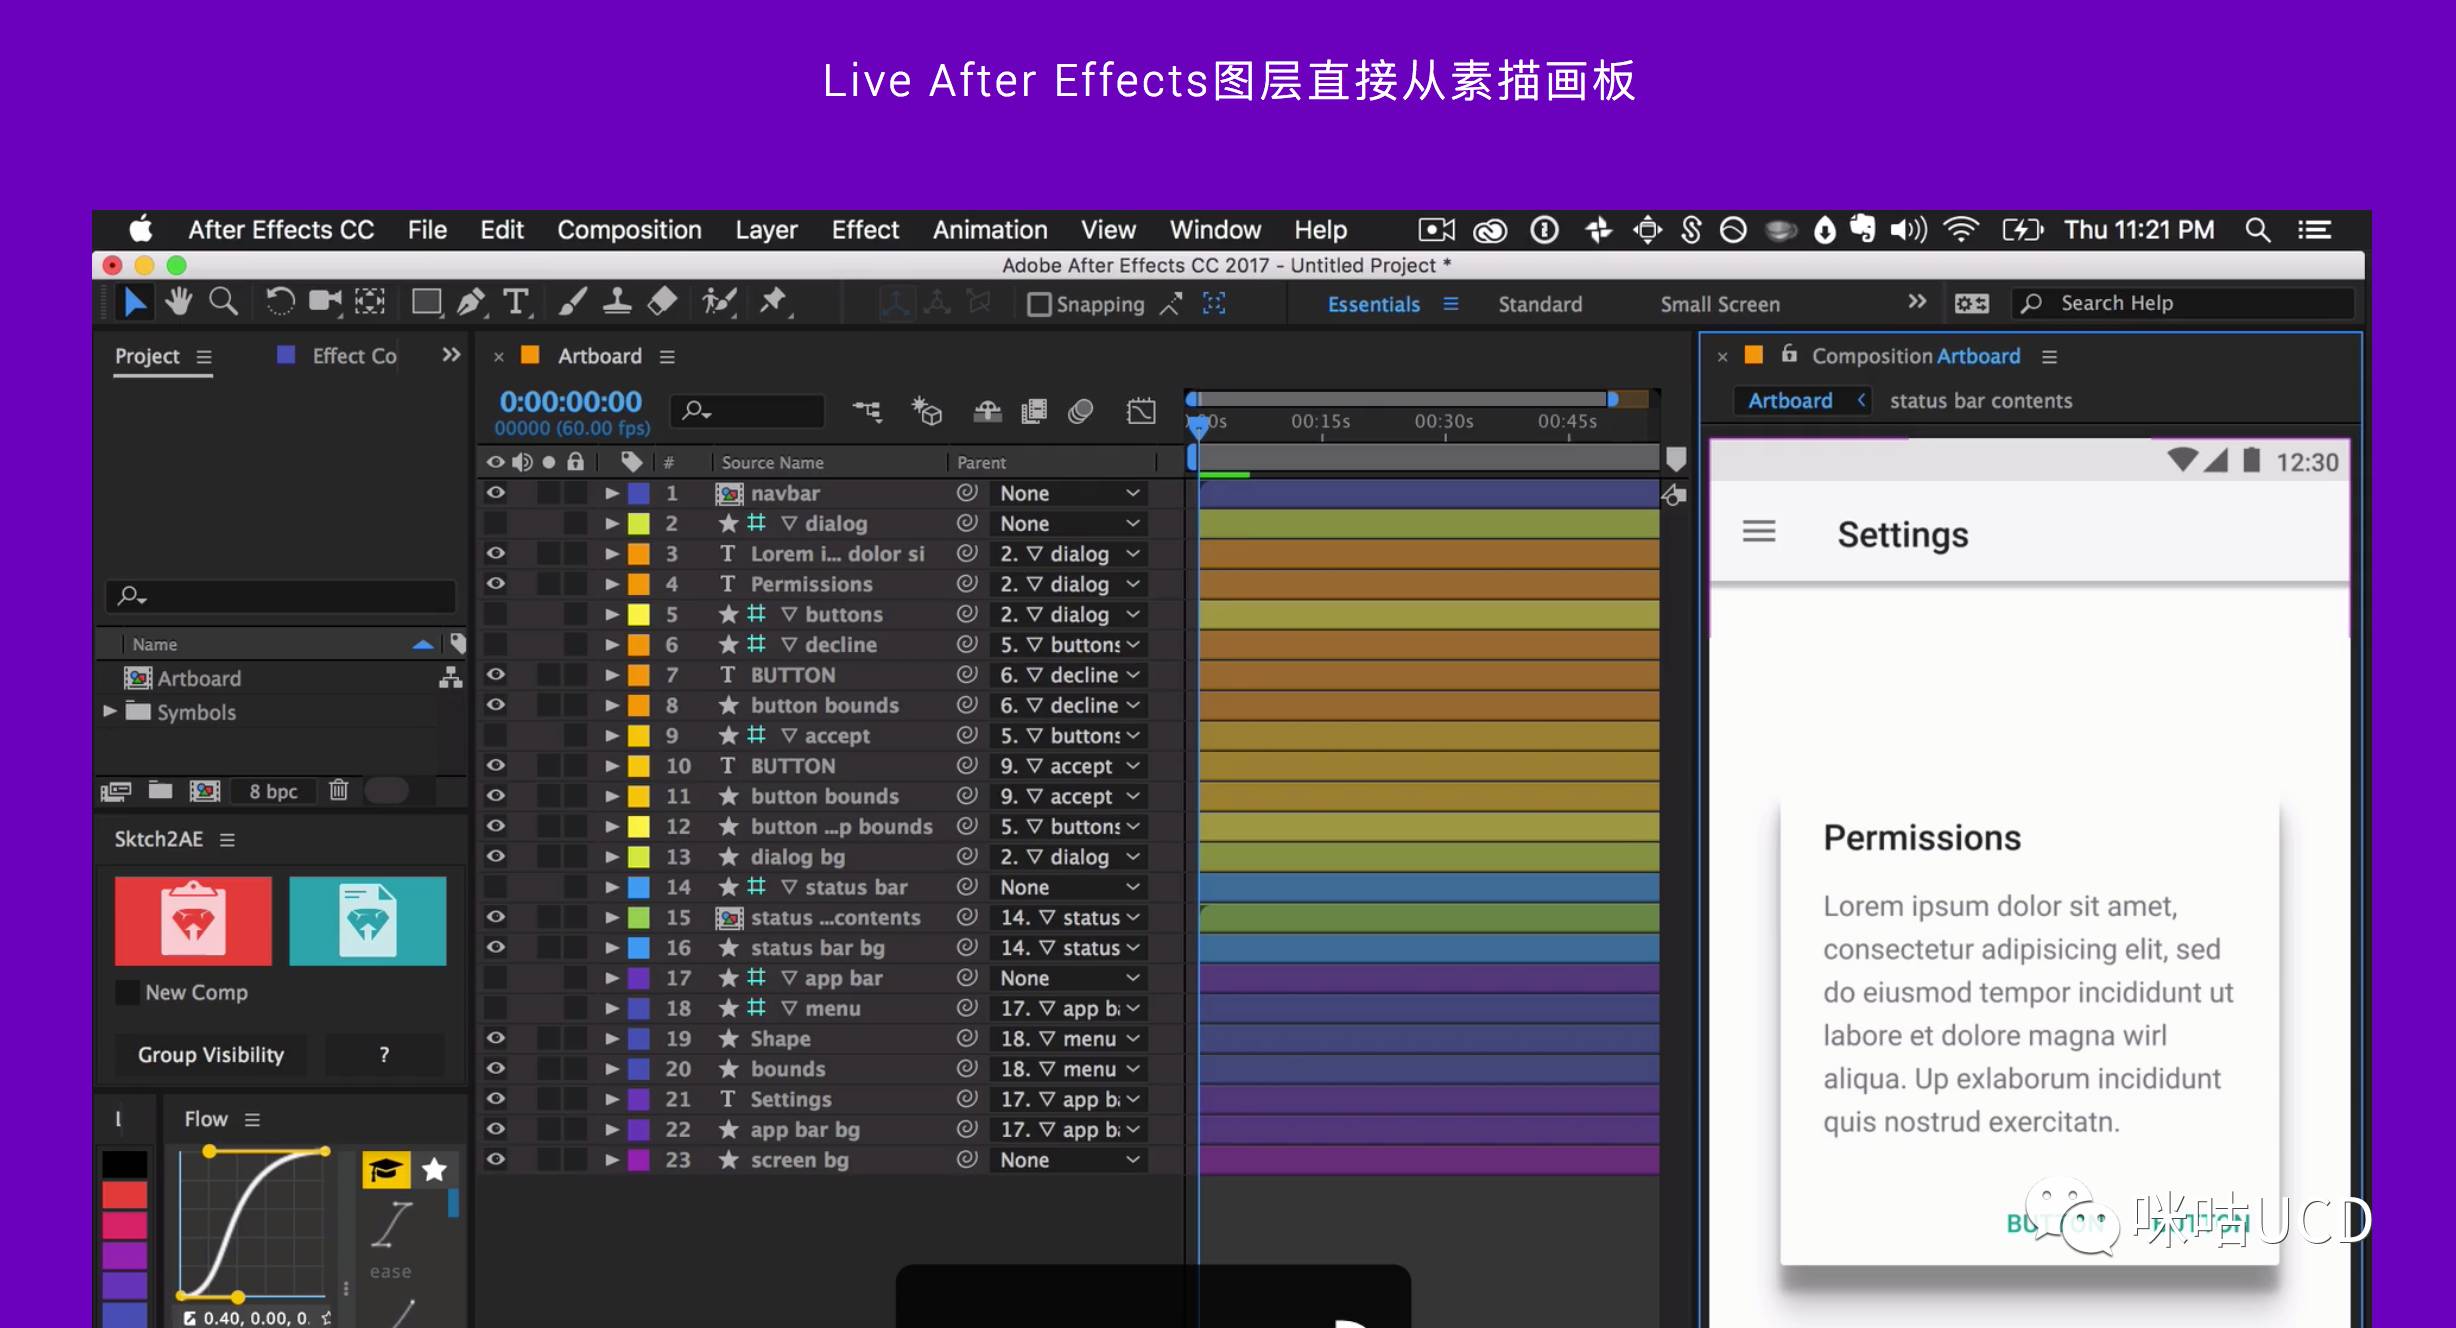Tick the New Comp checkbox
Viewport: 2456px width, 1328px height.
[128, 992]
